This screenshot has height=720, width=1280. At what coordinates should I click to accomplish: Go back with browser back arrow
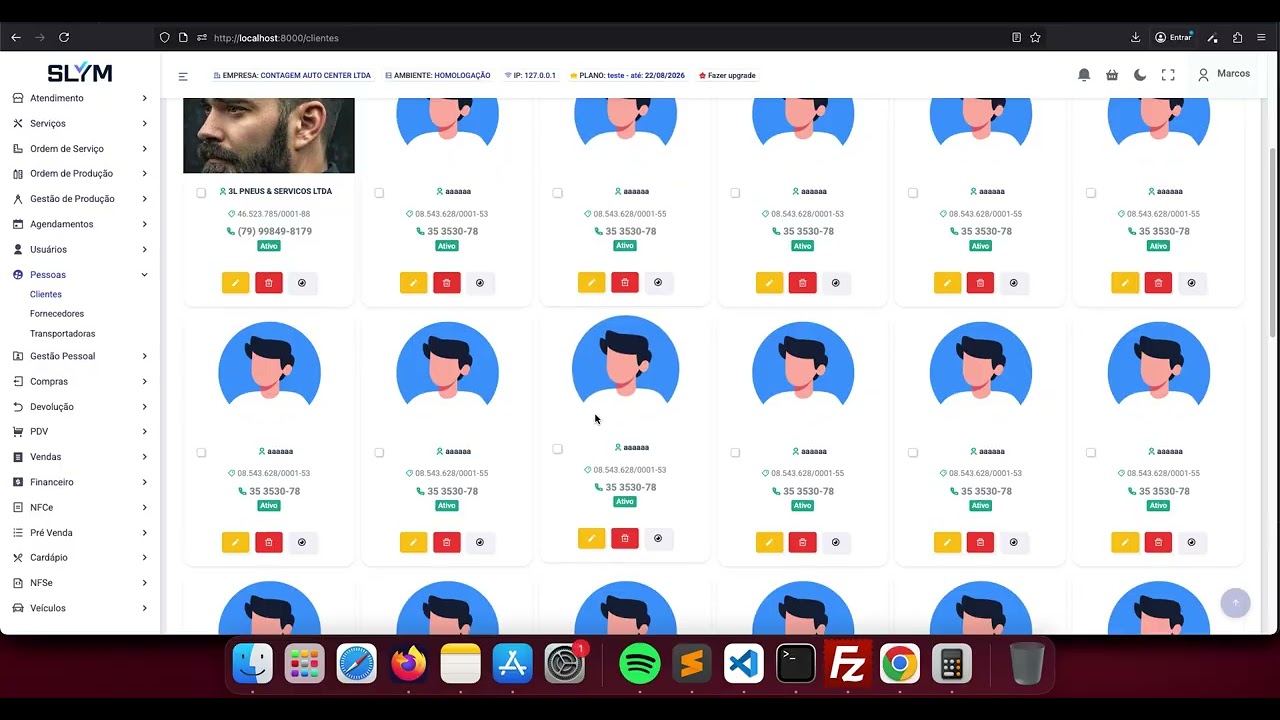(16, 38)
